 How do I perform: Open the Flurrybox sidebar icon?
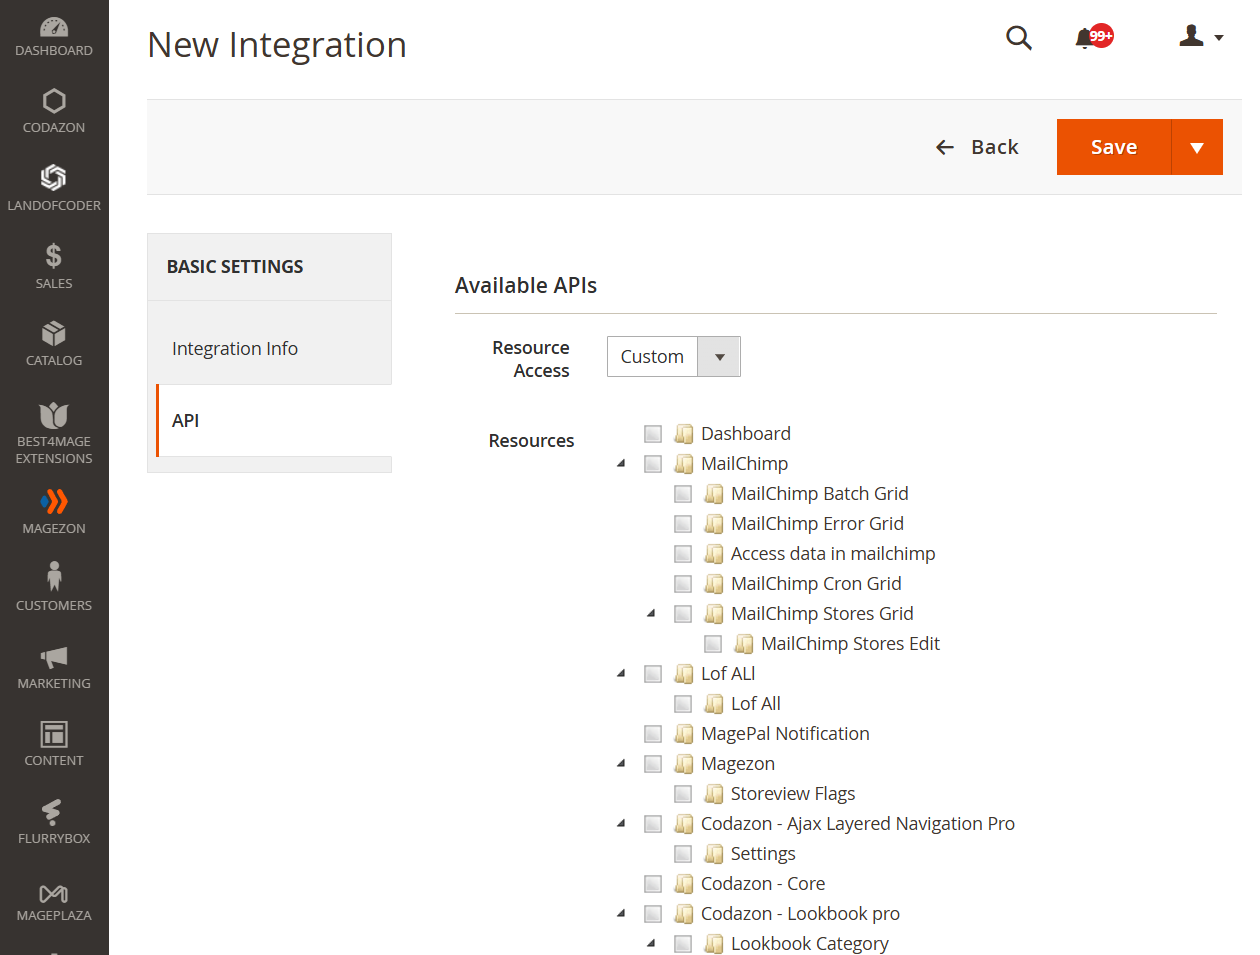click(54, 811)
